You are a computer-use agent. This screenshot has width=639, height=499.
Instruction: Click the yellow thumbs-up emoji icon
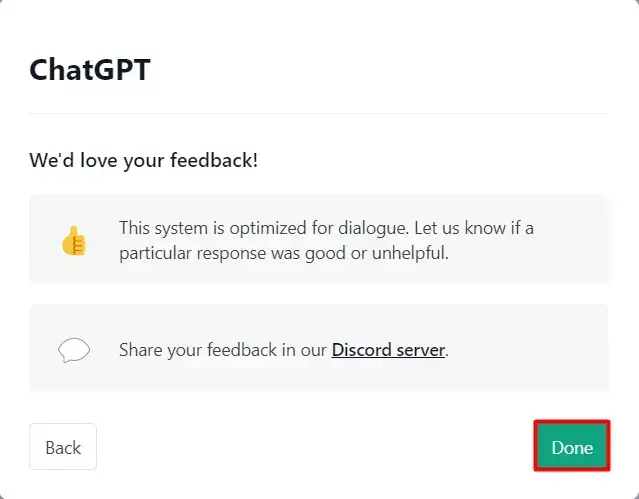tap(74, 241)
